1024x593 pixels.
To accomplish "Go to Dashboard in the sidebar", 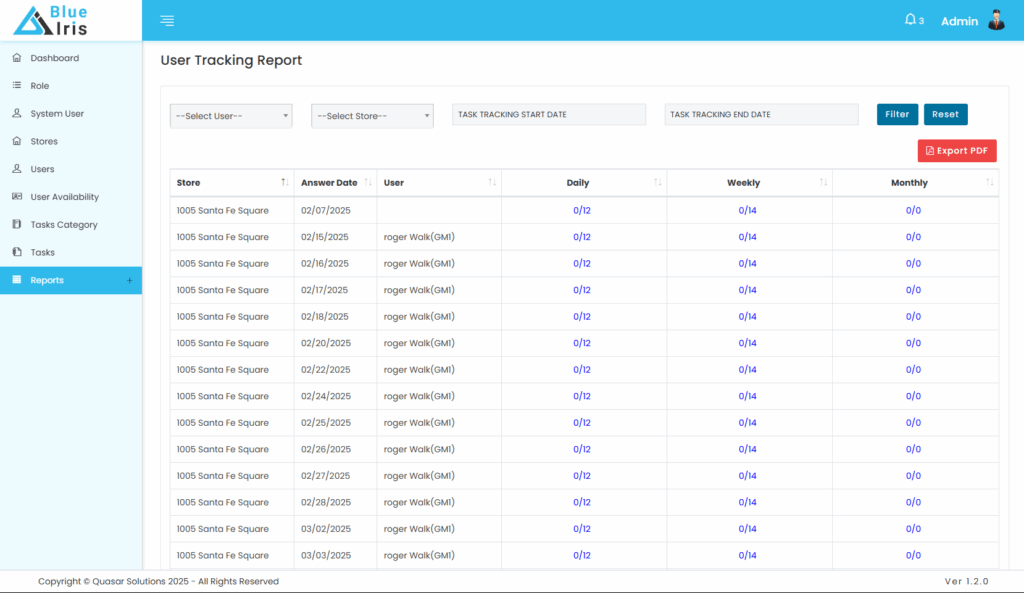I will point(55,58).
